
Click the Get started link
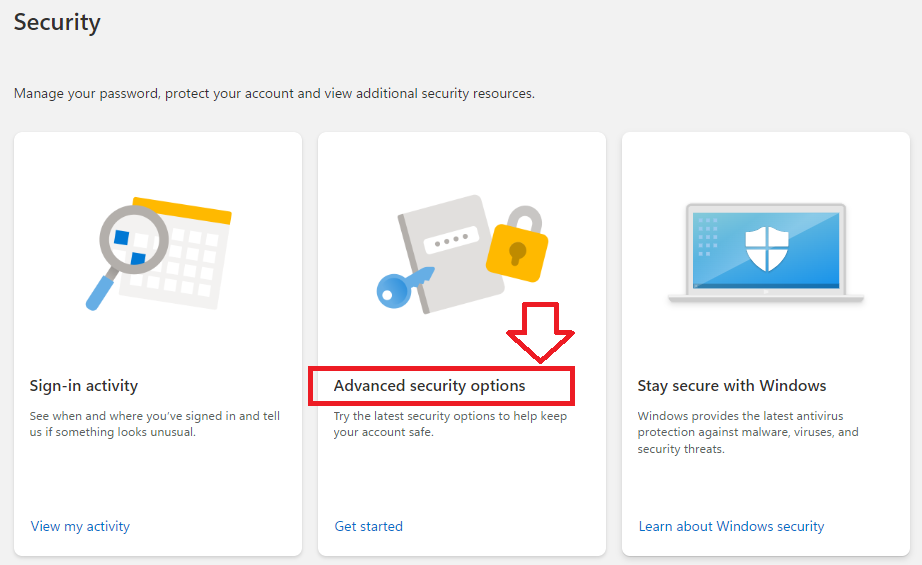(369, 526)
